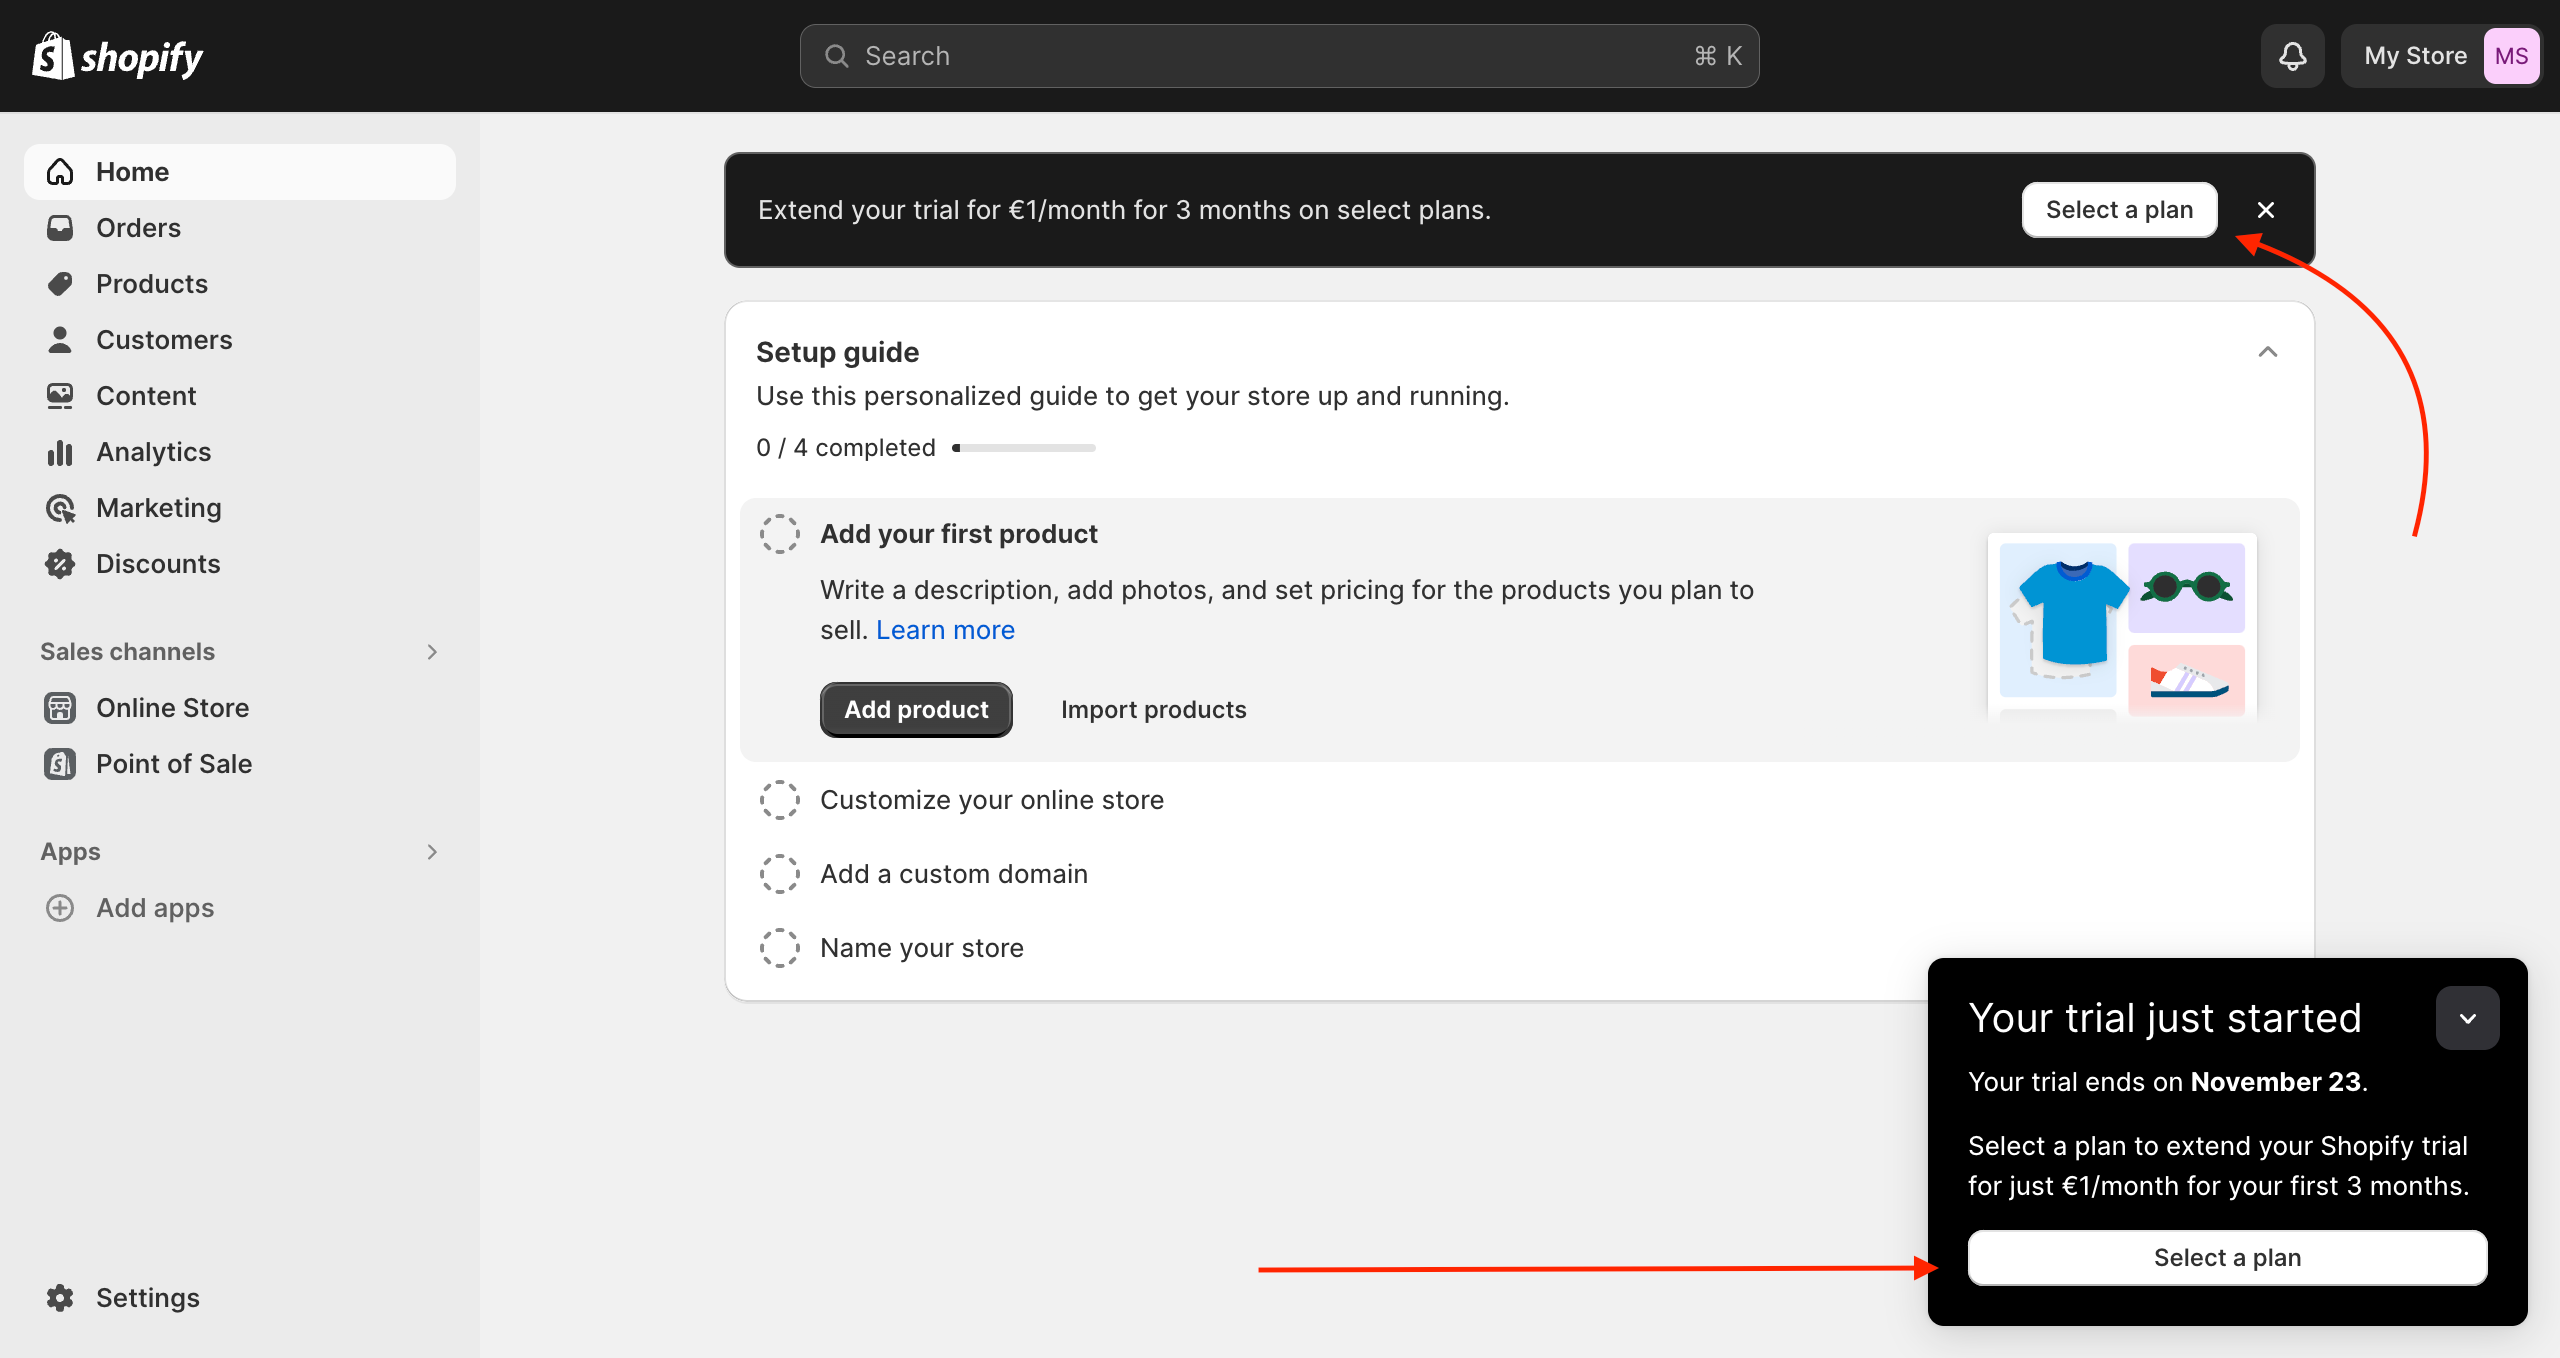Screen dimensions: 2560x1358
Task: Minimize the trial popup with its chevron
Action: tap(2467, 1018)
